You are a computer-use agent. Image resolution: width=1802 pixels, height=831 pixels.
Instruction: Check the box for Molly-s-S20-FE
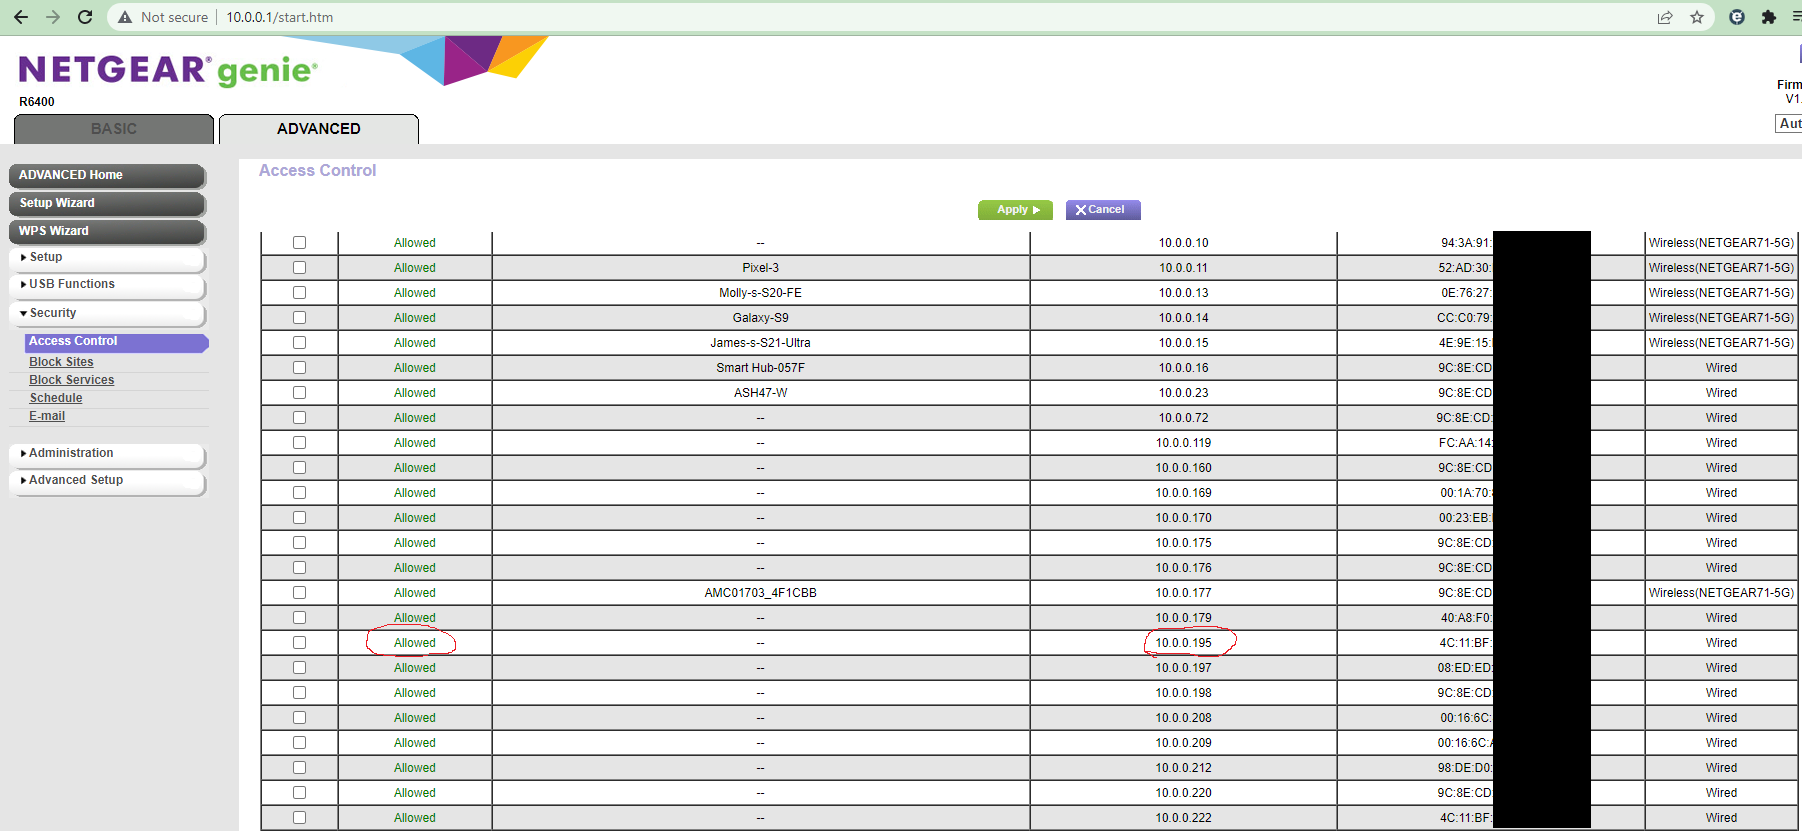pos(299,293)
